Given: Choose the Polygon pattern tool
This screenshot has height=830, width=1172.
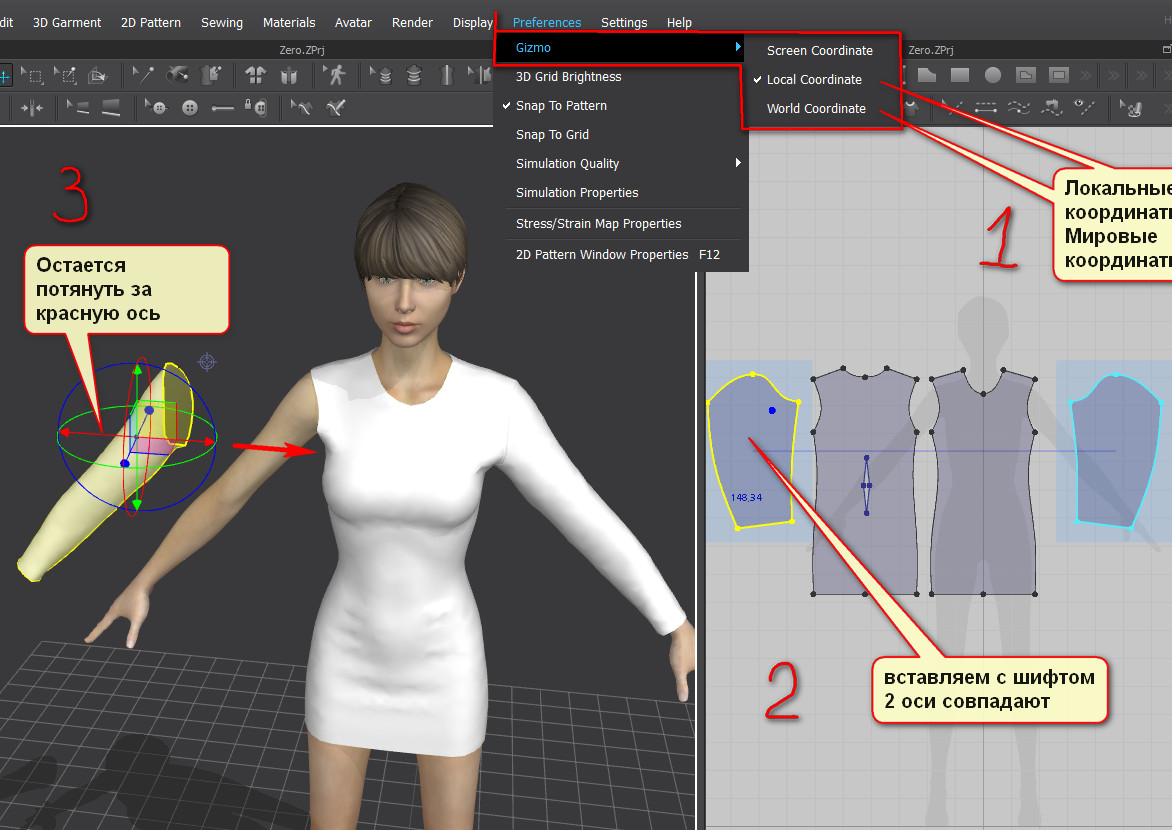Looking at the screenshot, I should (x=927, y=75).
